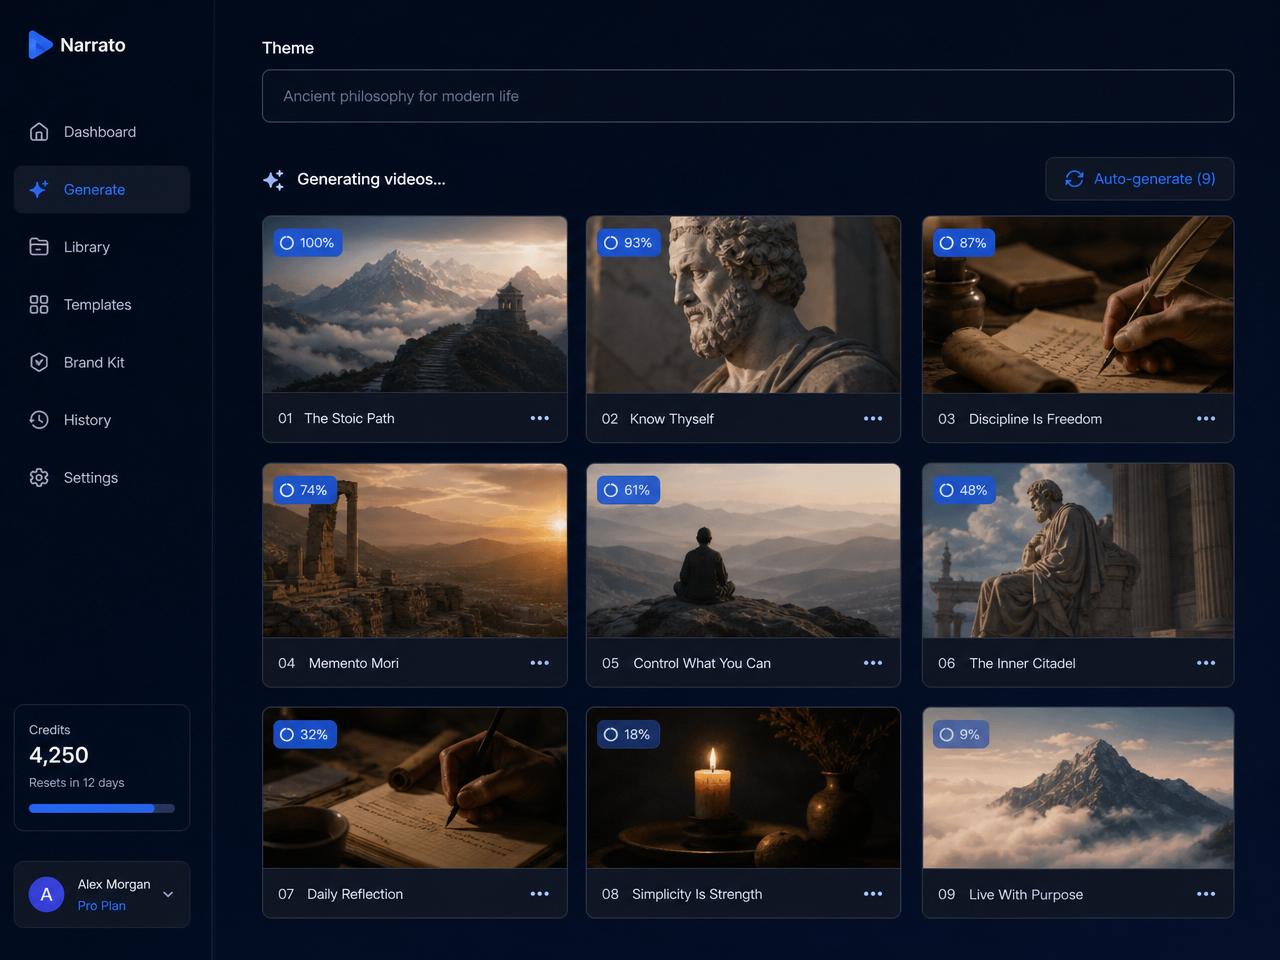
Task: Click the "Theme" label
Action: point(288,48)
